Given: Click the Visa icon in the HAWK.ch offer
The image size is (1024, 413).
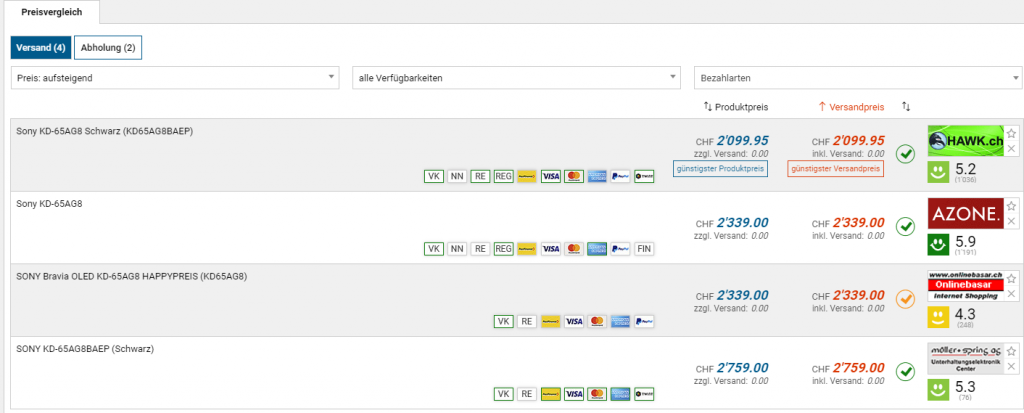Looking at the screenshot, I should point(550,176).
